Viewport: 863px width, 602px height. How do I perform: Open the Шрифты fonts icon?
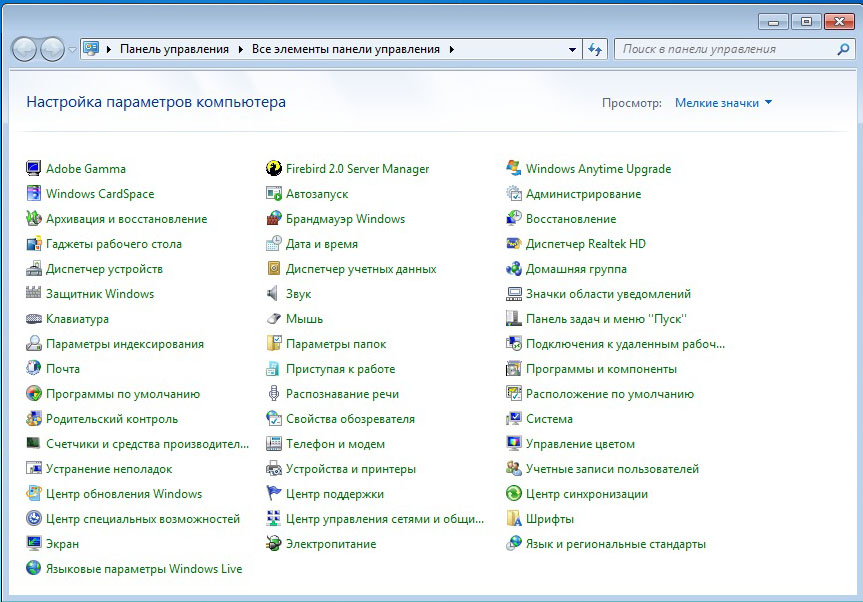514,518
